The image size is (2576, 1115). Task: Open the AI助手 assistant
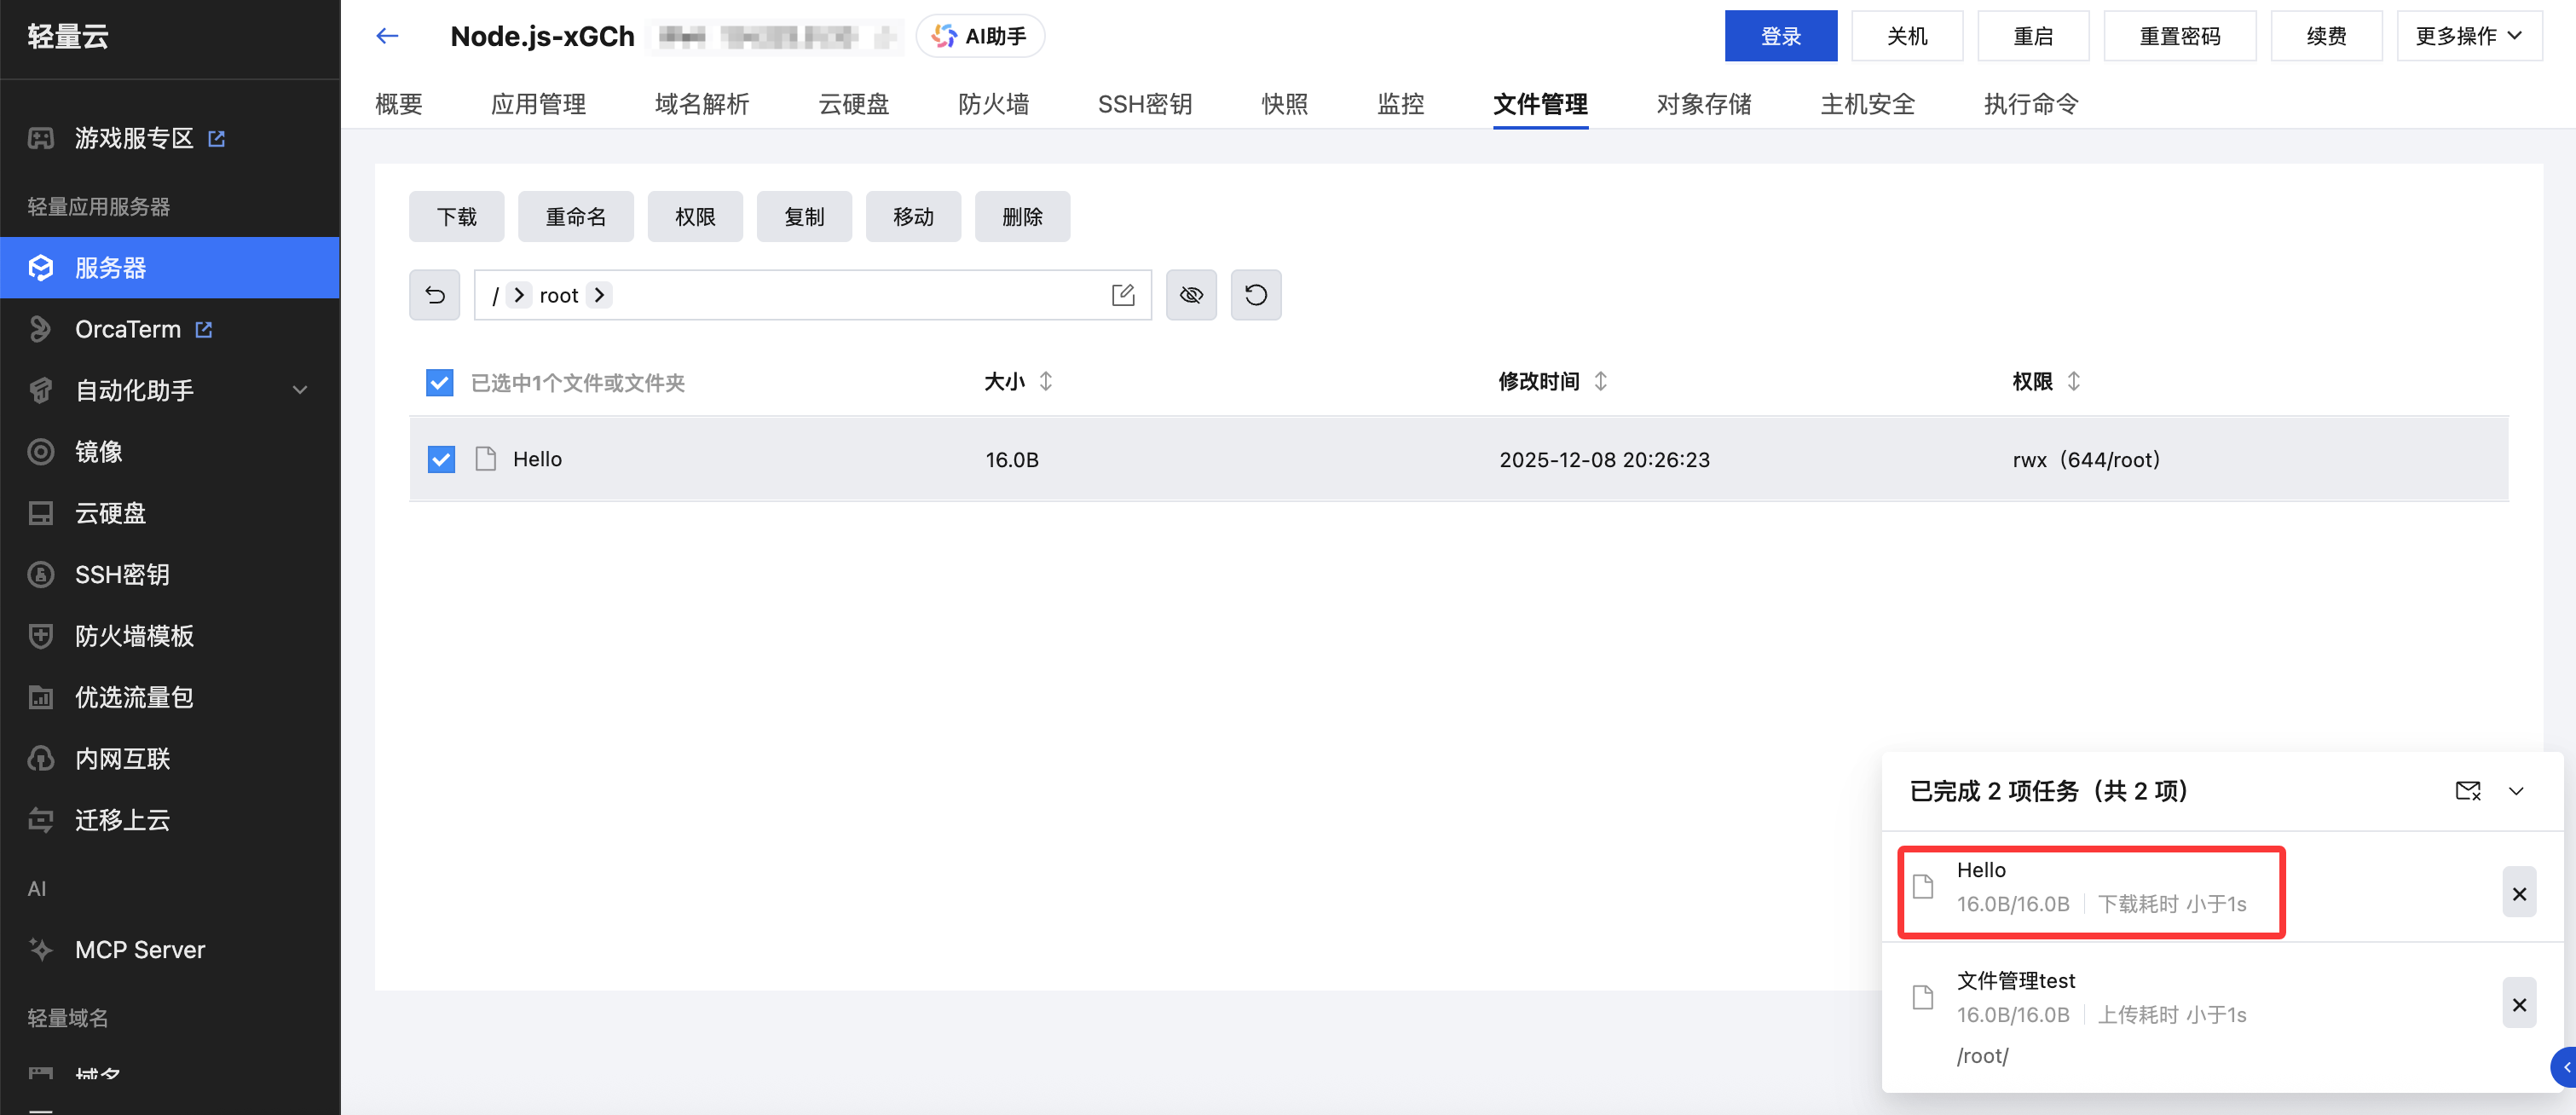(980, 37)
